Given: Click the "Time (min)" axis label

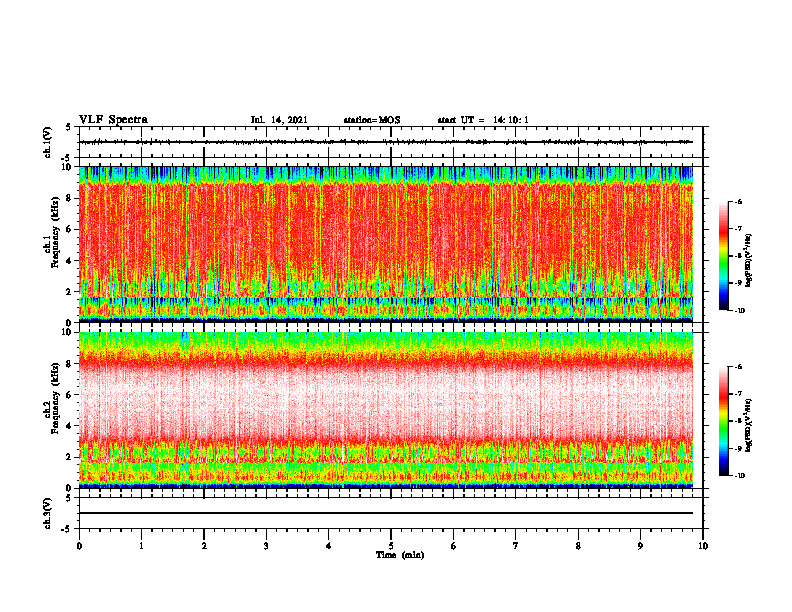Looking at the screenshot, I should coord(400,555).
